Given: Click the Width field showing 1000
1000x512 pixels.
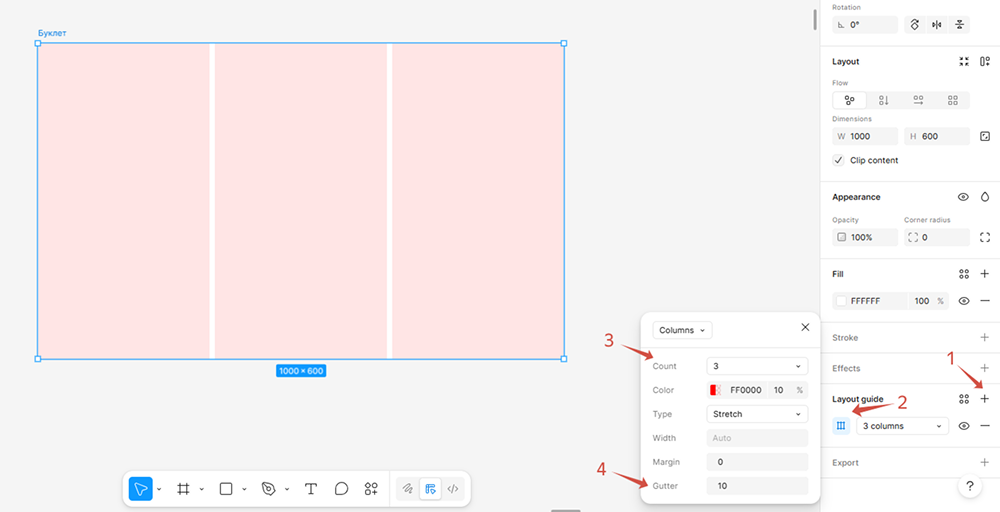Looking at the screenshot, I should click(x=865, y=136).
